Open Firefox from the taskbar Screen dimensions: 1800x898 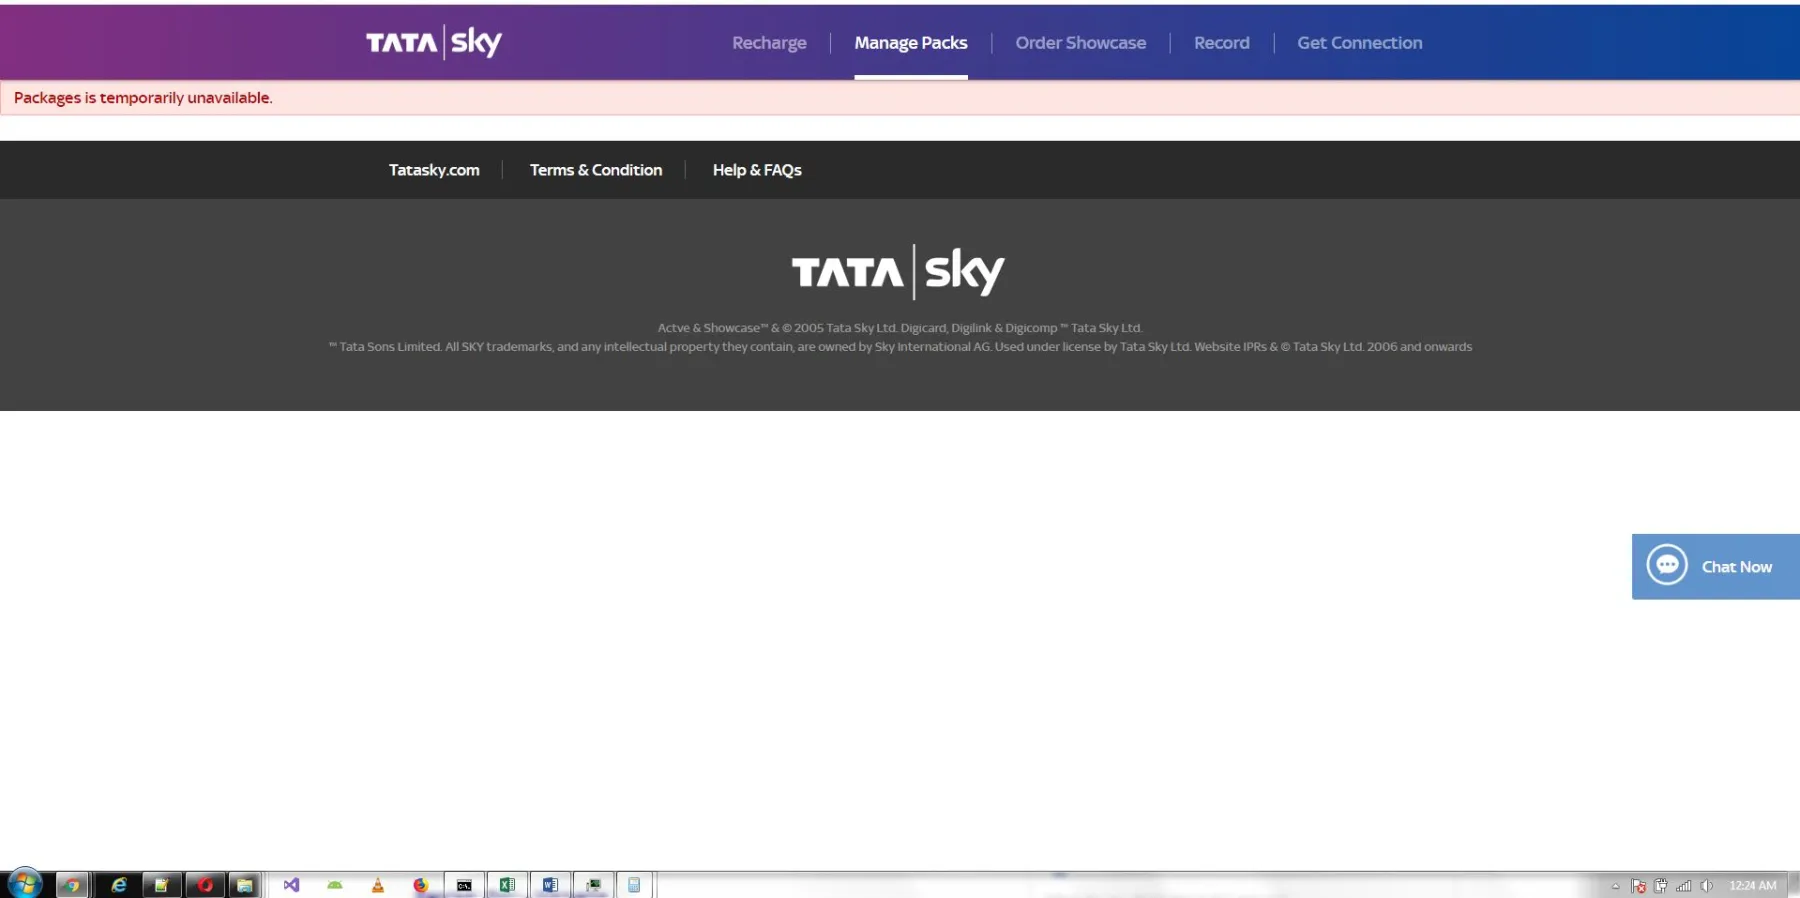(421, 885)
